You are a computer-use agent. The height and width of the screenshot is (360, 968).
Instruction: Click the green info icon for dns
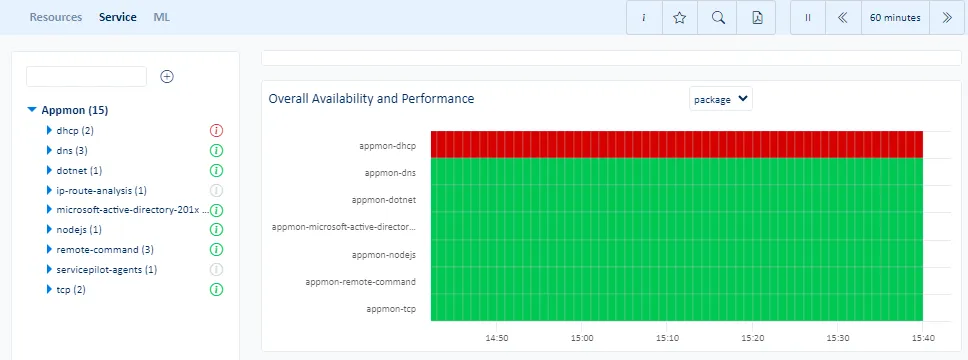[216, 150]
